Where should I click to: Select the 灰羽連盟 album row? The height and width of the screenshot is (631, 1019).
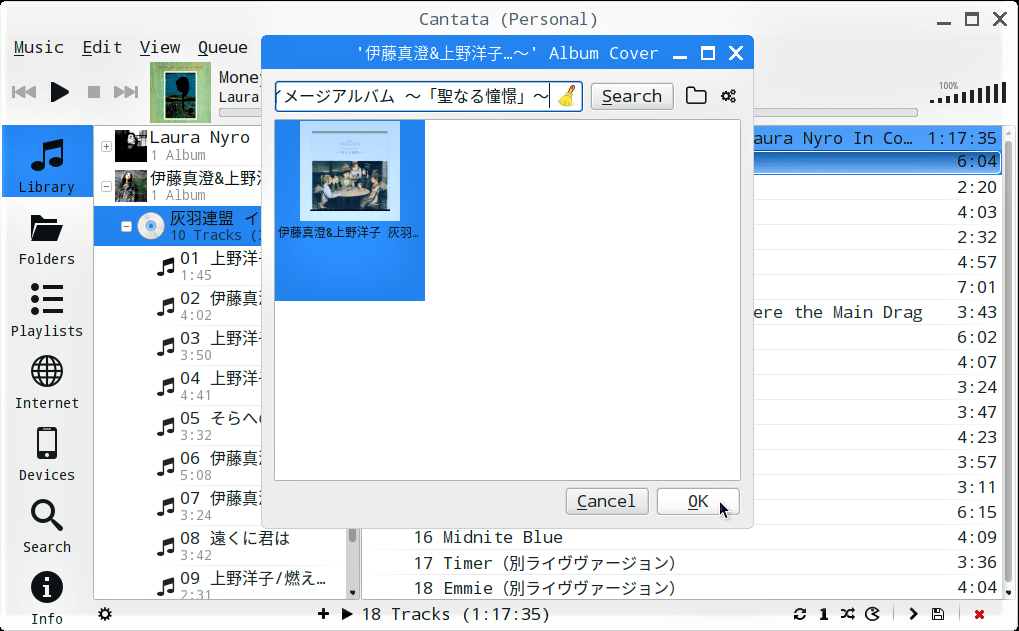177,226
